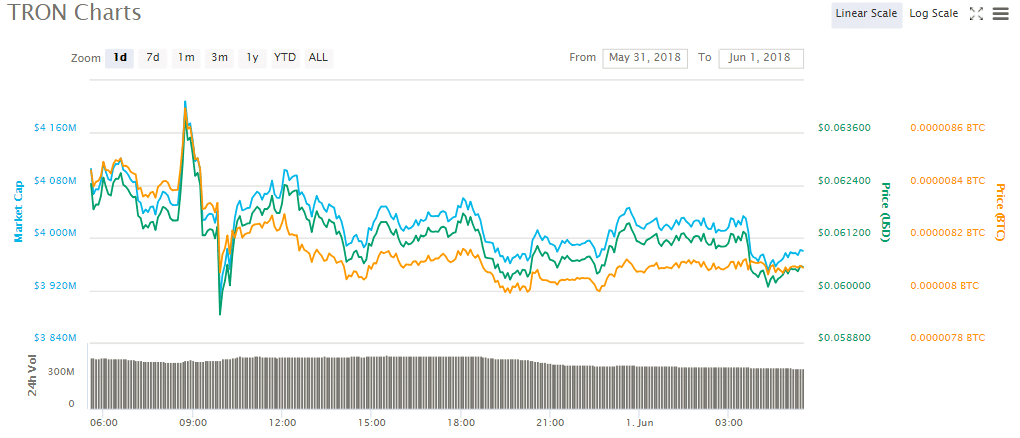1020x438 pixels.
Task: Click the $3 920M market cap label
Action: tap(55, 286)
